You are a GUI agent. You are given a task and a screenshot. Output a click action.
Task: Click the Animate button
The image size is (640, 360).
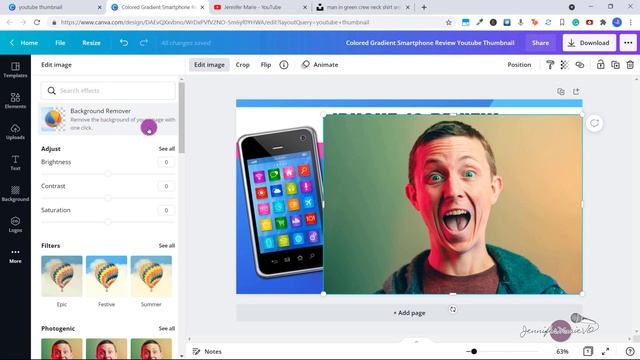point(320,64)
